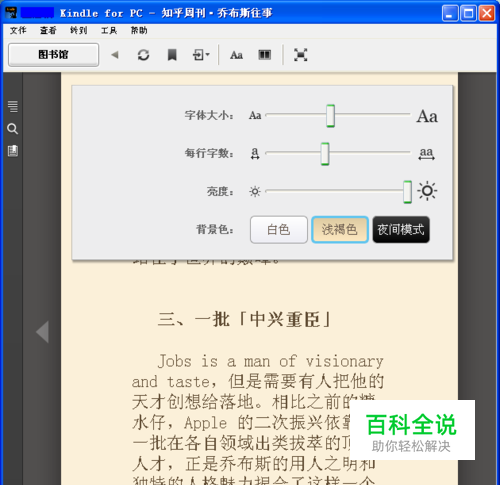Open the 图书馆 library button
Screen dimensions: 500x485
pyautogui.click(x=53, y=55)
